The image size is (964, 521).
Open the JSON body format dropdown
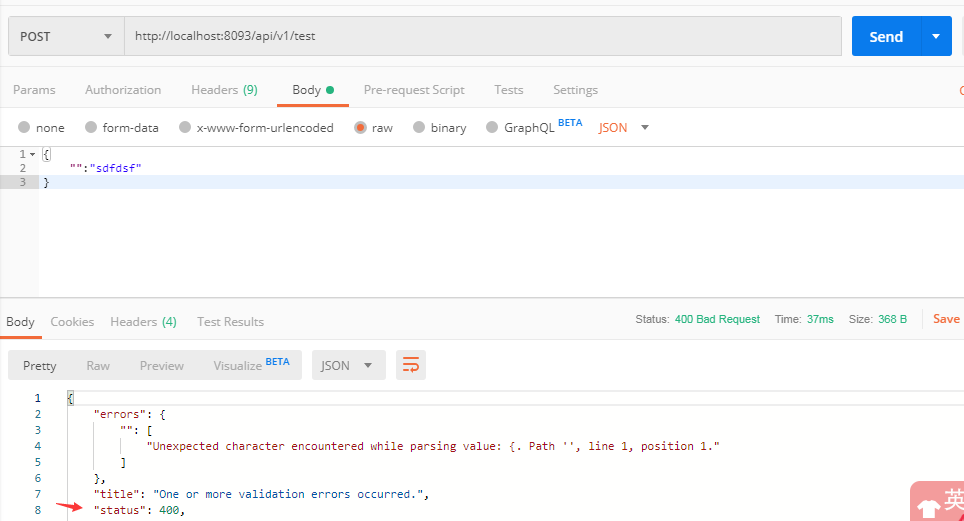coord(624,128)
